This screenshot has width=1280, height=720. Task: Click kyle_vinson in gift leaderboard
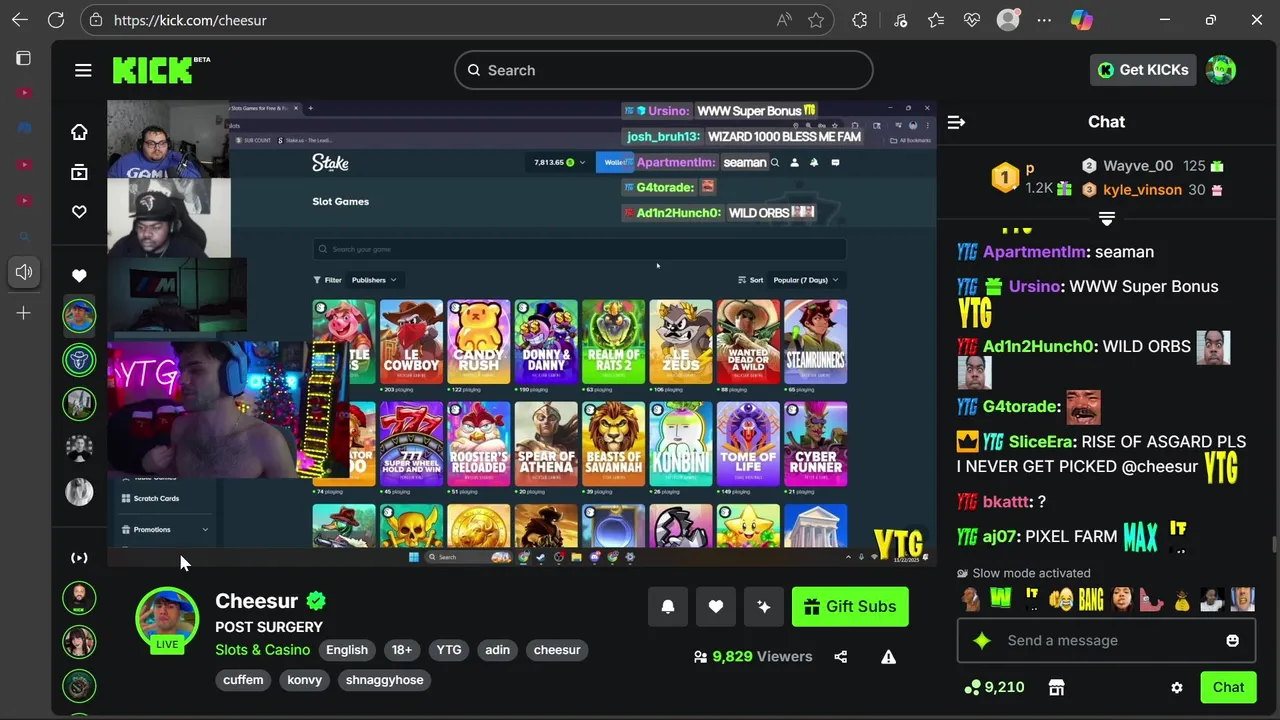1142,189
